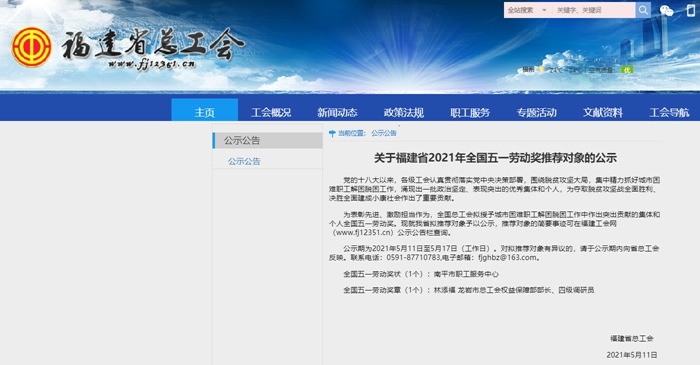Screen dimensions: 700x365
Task: Go to the 主页 home tab
Action: click(x=204, y=110)
